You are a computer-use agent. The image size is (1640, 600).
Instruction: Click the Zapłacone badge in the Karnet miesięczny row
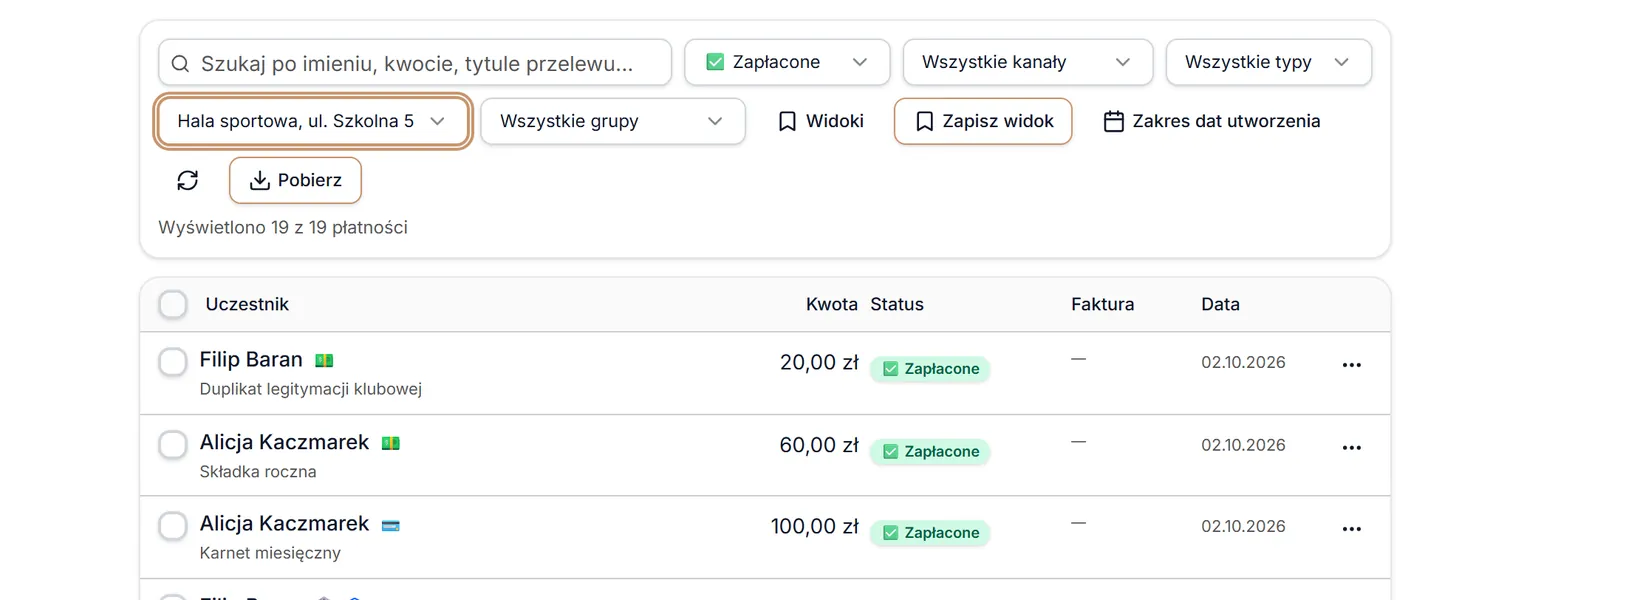pyautogui.click(x=930, y=533)
